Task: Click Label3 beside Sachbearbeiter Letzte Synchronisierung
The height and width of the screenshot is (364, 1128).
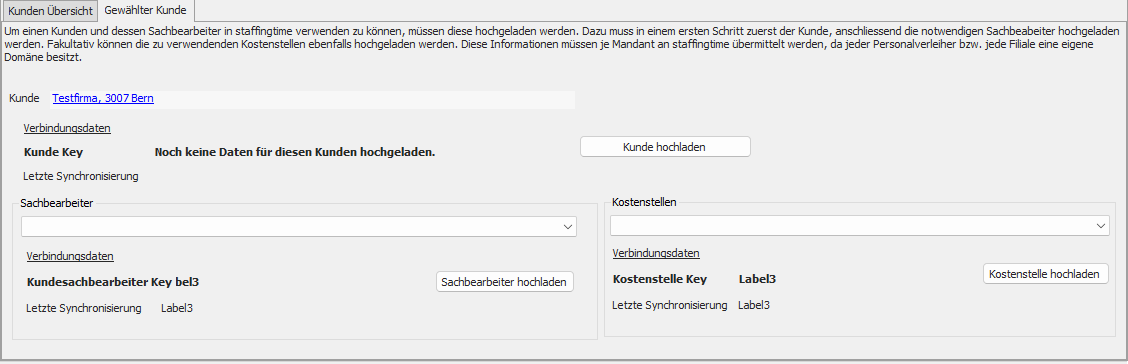Action: click(x=177, y=309)
